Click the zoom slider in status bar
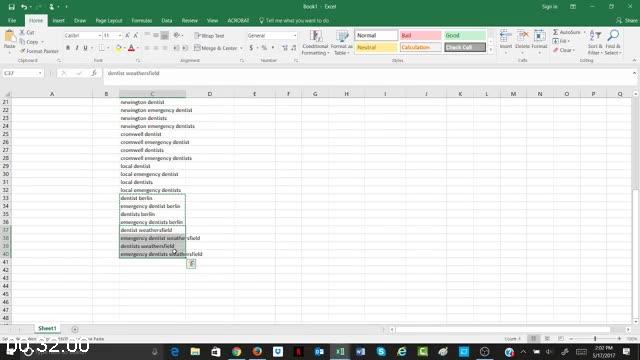The width and height of the screenshot is (640, 360). [x=595, y=339]
